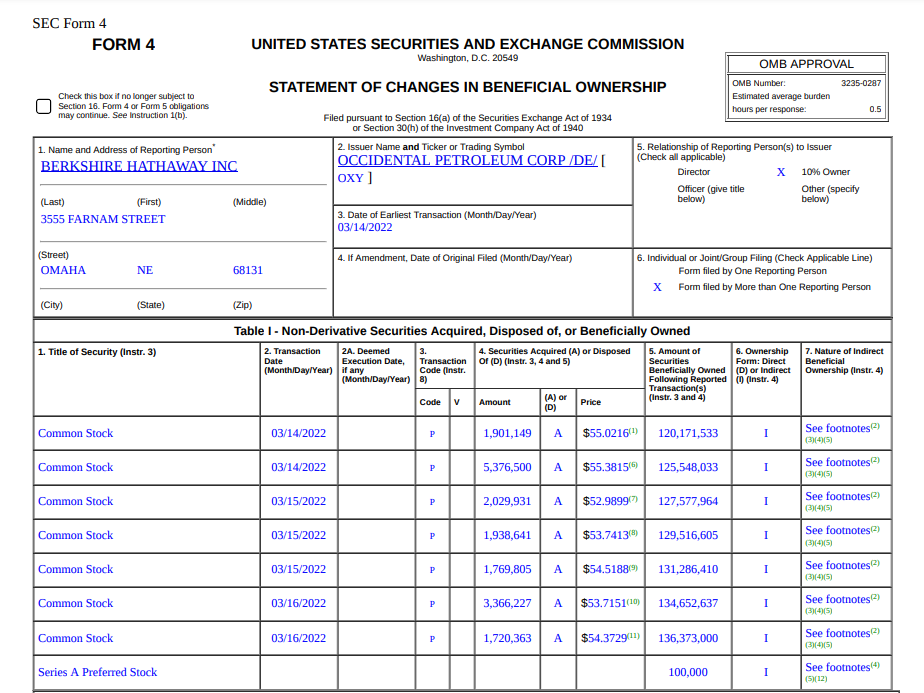Open See footnotes for the 1,938,641 row

pos(837,530)
